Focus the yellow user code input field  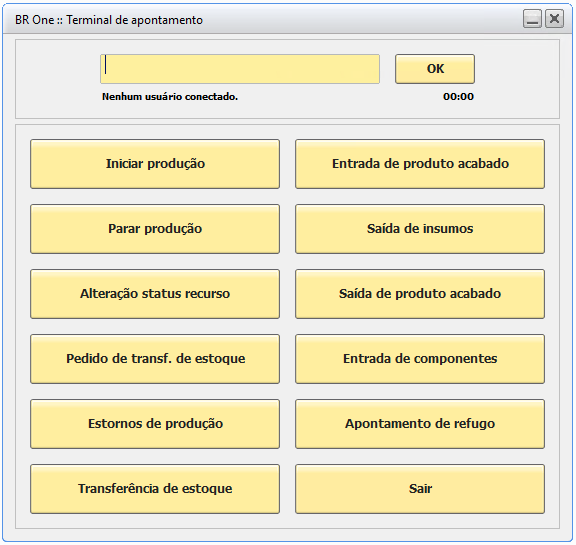[240, 69]
